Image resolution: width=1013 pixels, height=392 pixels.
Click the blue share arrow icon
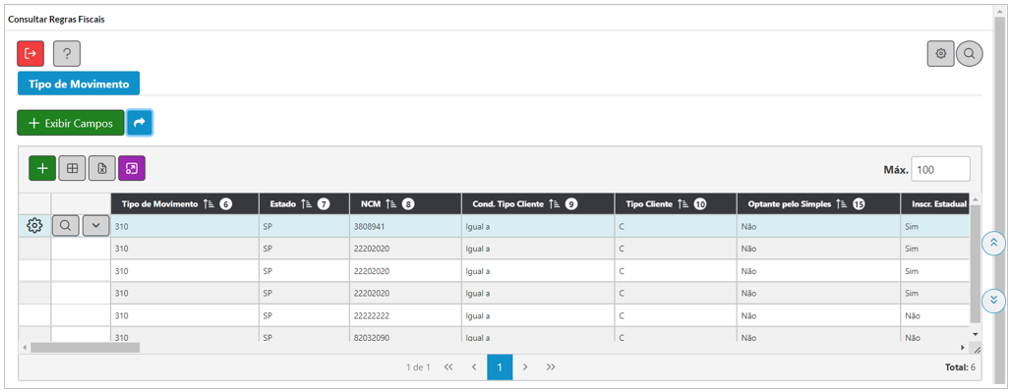140,123
